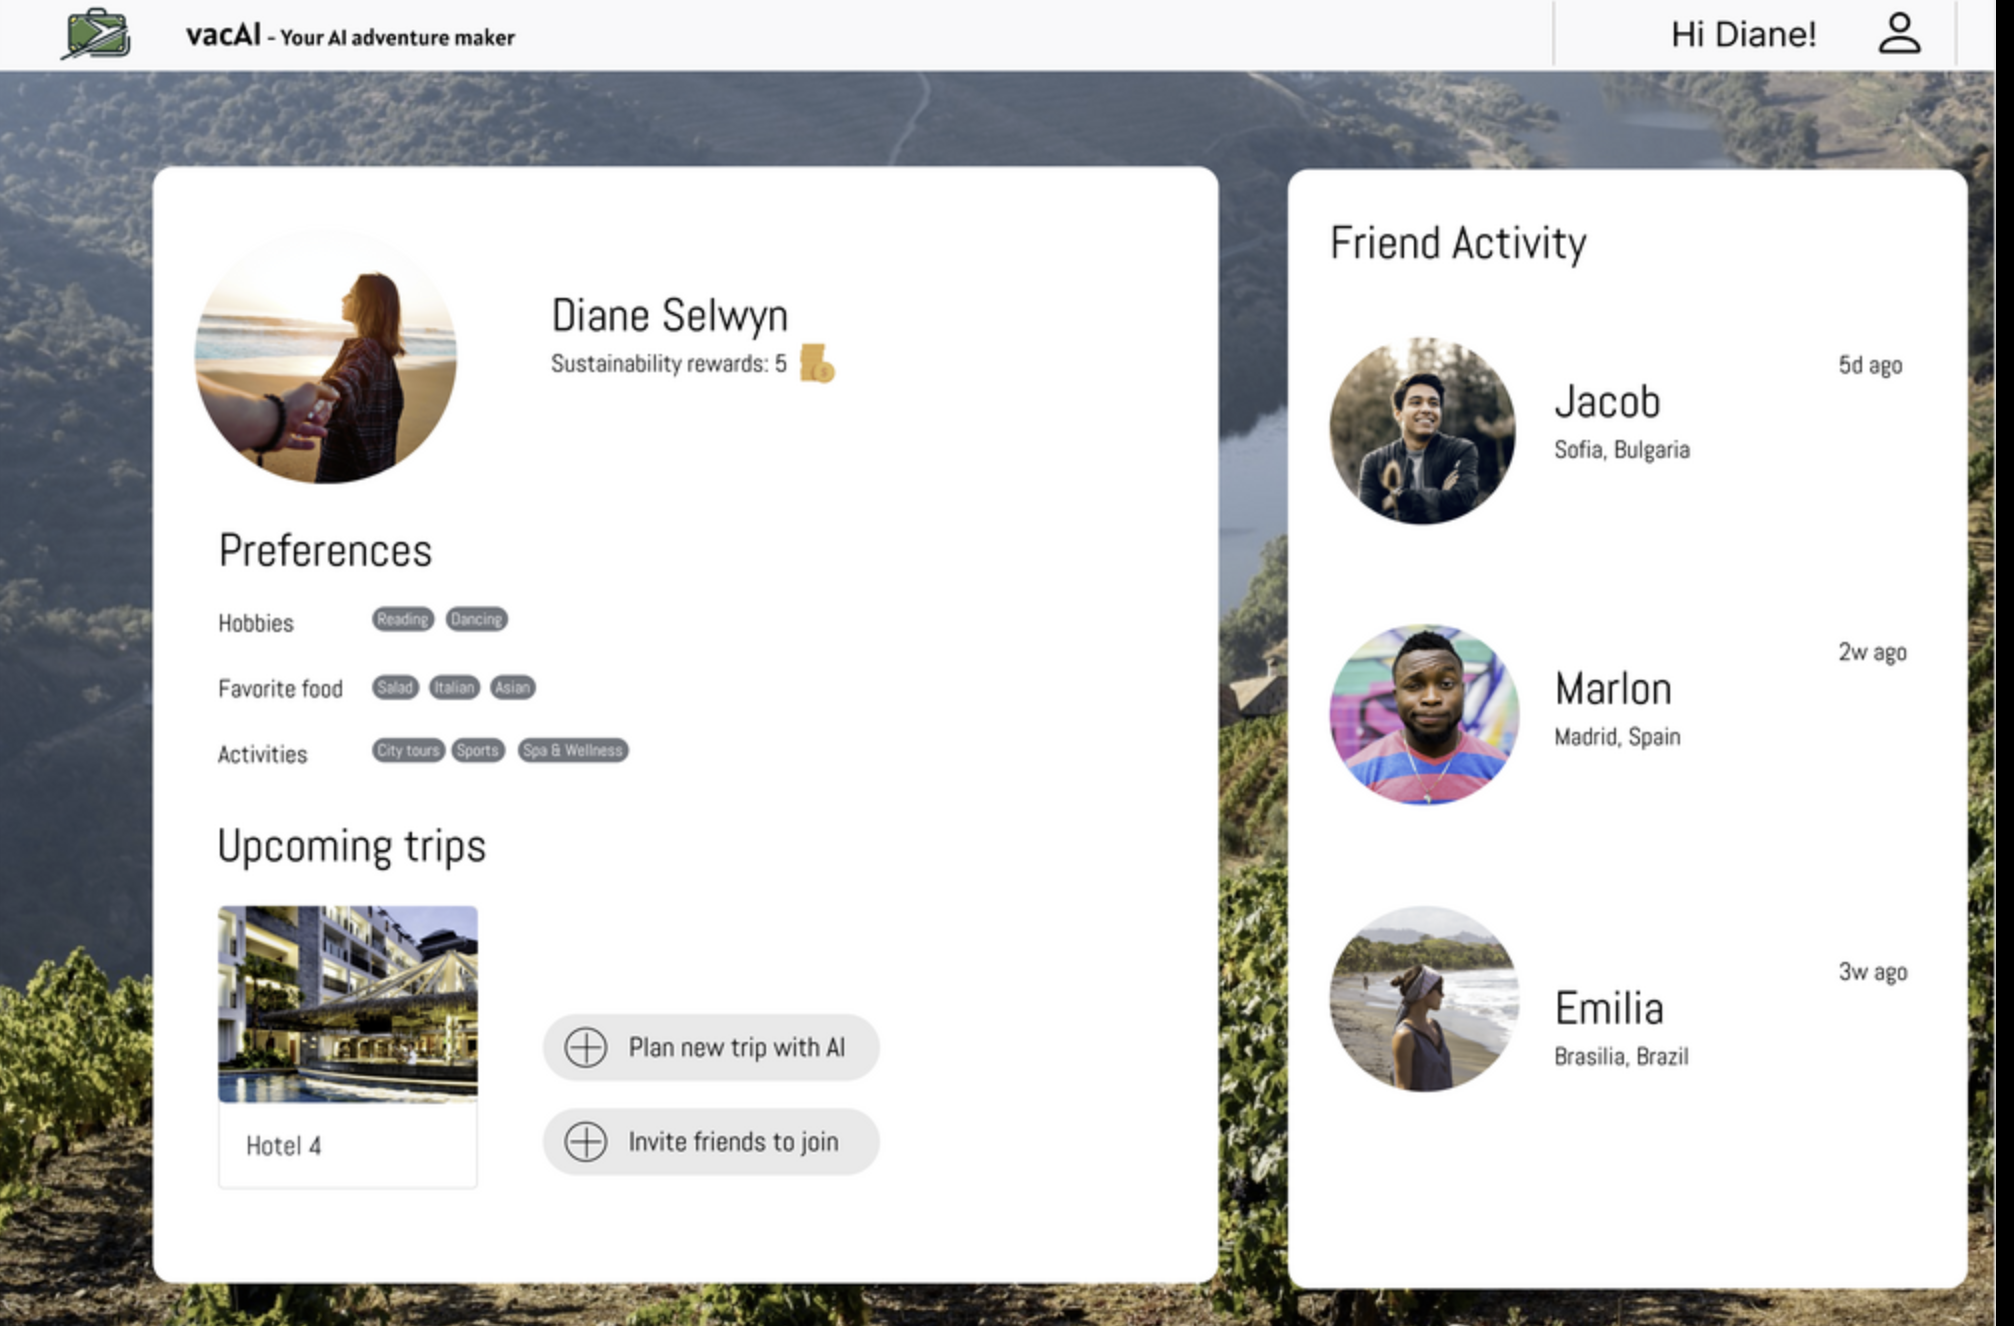
Task: Select the Salad food tag
Action: [x=395, y=687]
